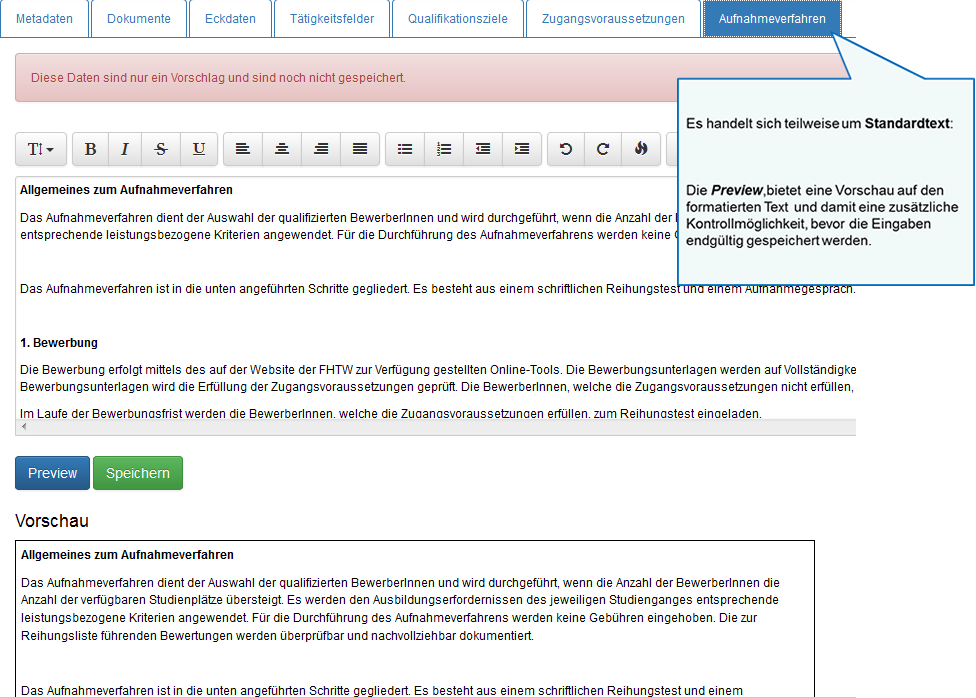Insert a numbered list
The image size is (976, 698).
click(x=444, y=149)
